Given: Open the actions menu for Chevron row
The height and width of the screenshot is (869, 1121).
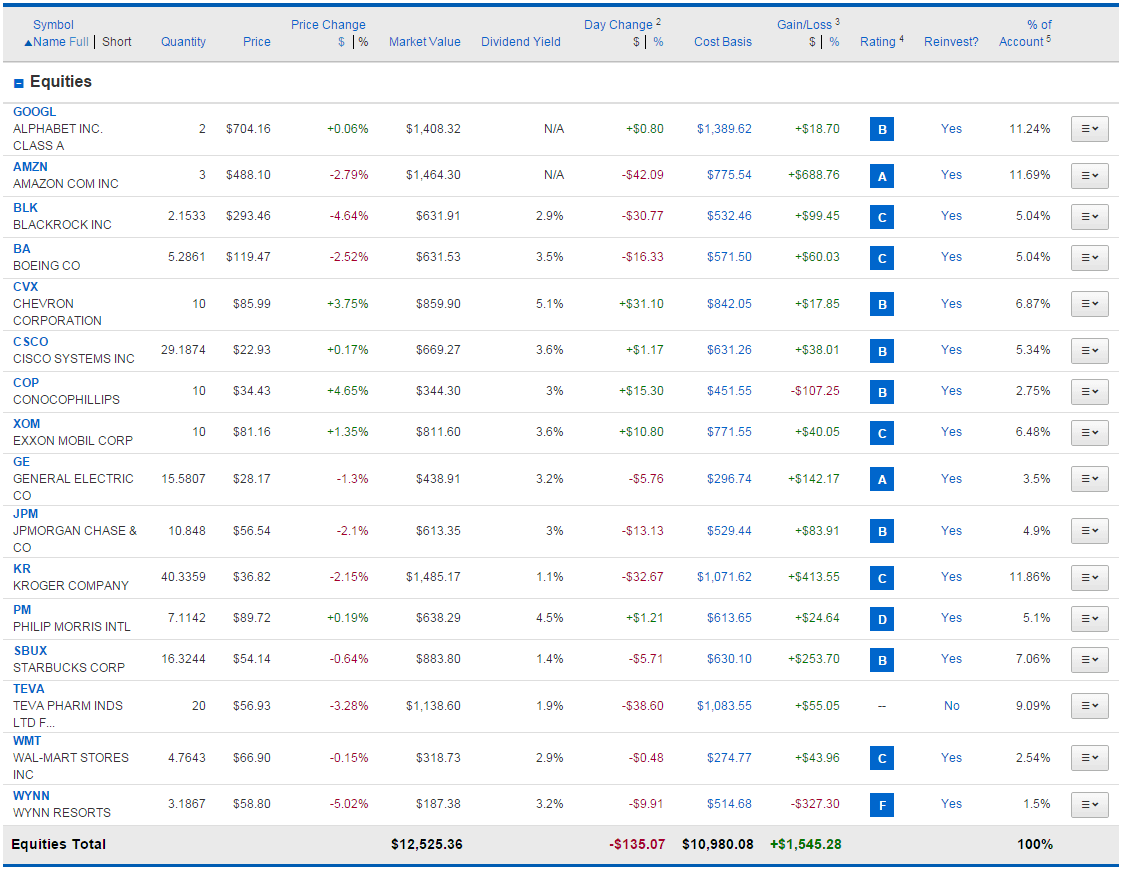Looking at the screenshot, I should (1090, 304).
